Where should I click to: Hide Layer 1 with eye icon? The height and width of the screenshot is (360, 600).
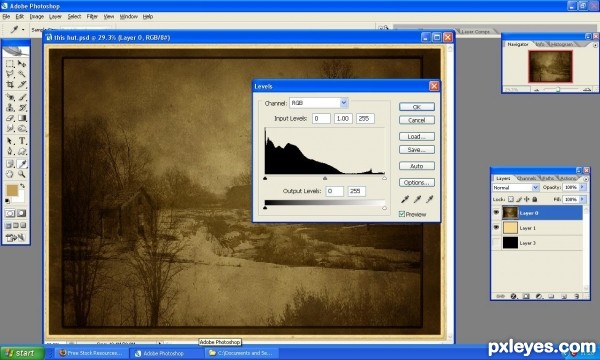pyautogui.click(x=496, y=227)
